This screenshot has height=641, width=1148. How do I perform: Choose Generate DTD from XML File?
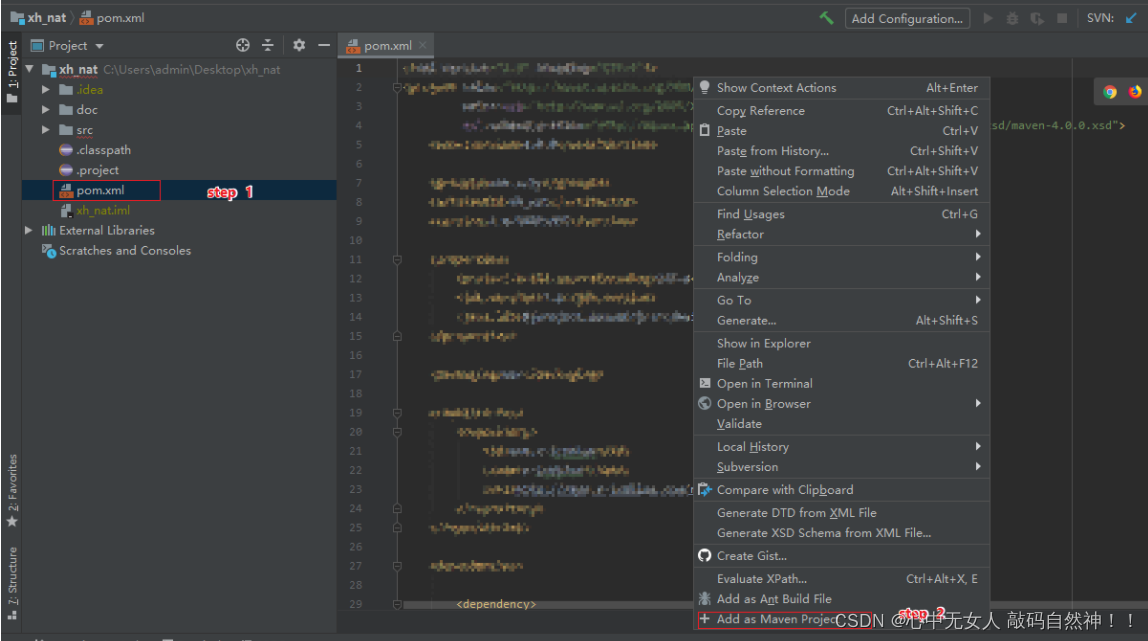pos(841,513)
